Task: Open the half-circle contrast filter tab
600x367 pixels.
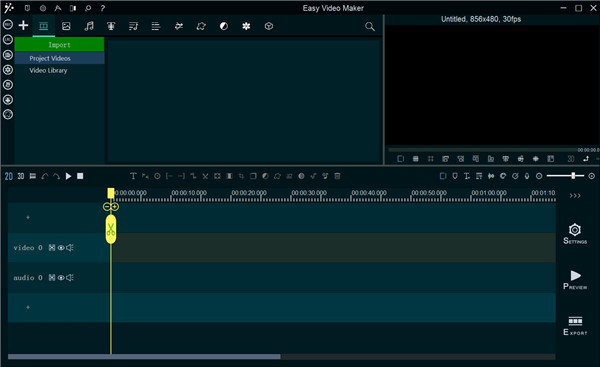Action: pos(223,26)
